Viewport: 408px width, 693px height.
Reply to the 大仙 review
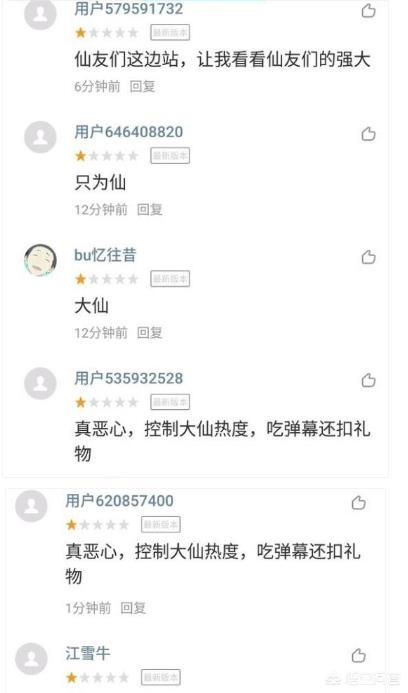coord(150,332)
